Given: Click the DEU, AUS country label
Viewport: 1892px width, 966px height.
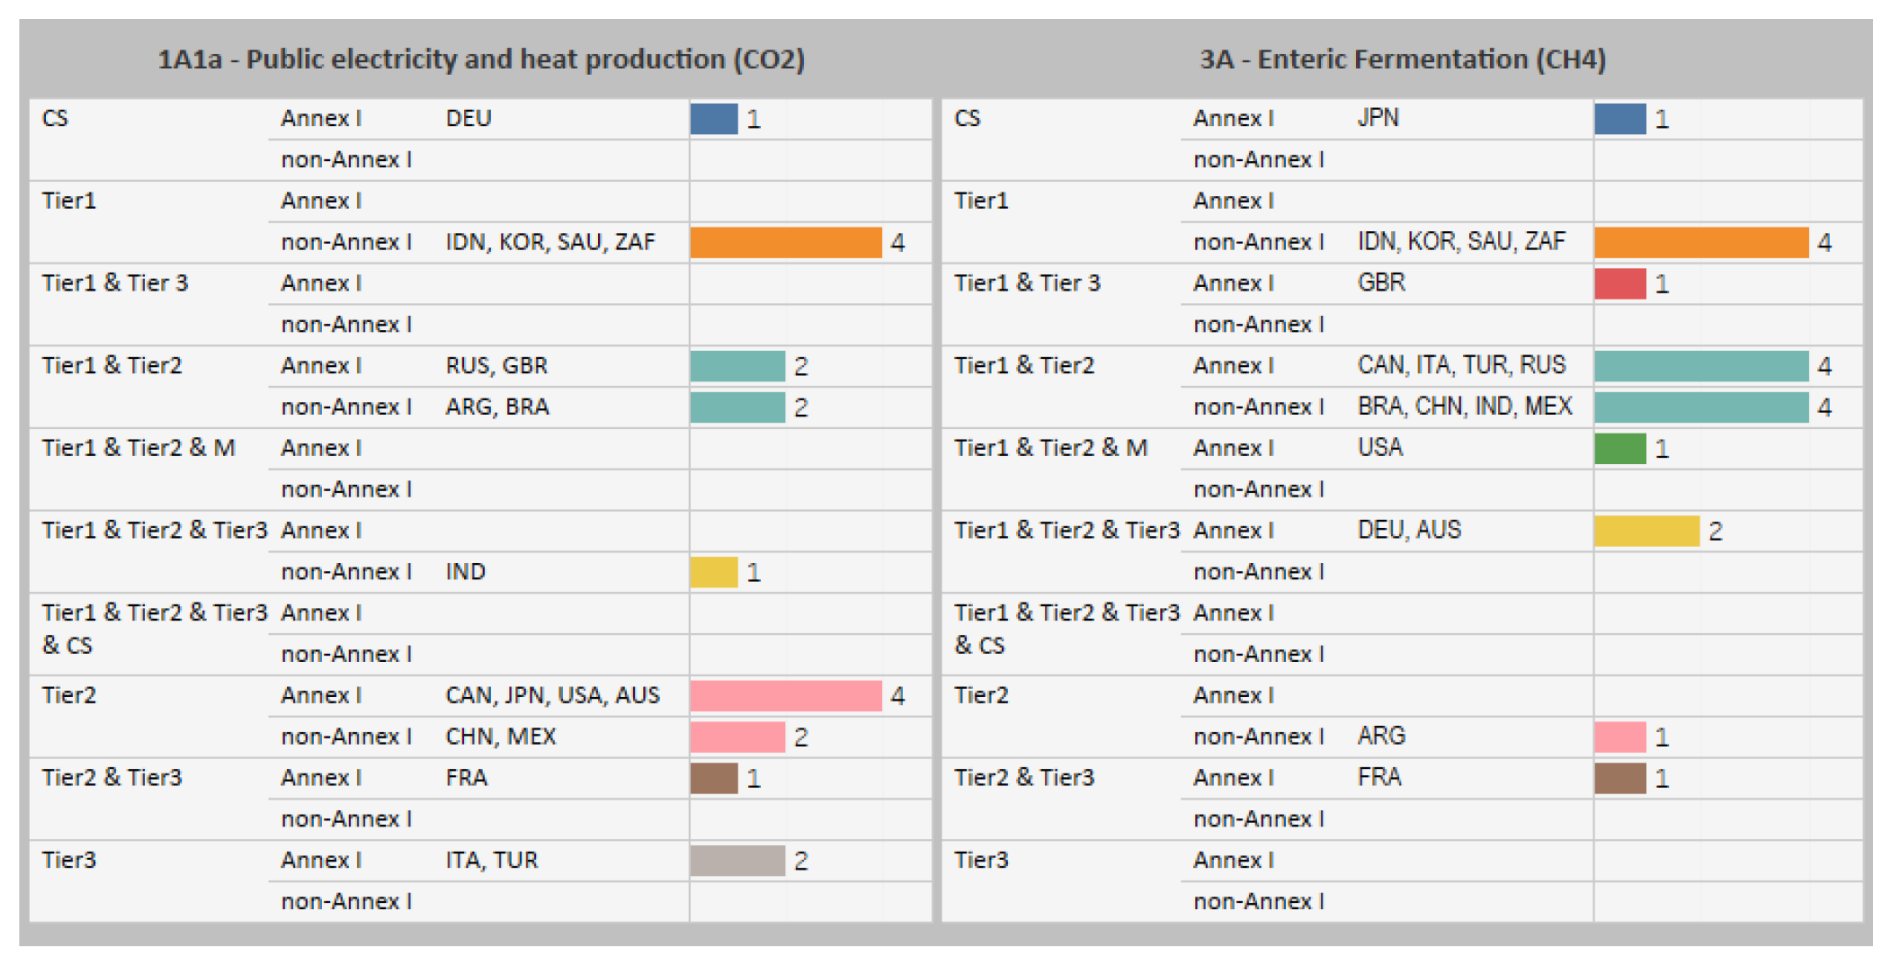Looking at the screenshot, I should coord(1408,530).
